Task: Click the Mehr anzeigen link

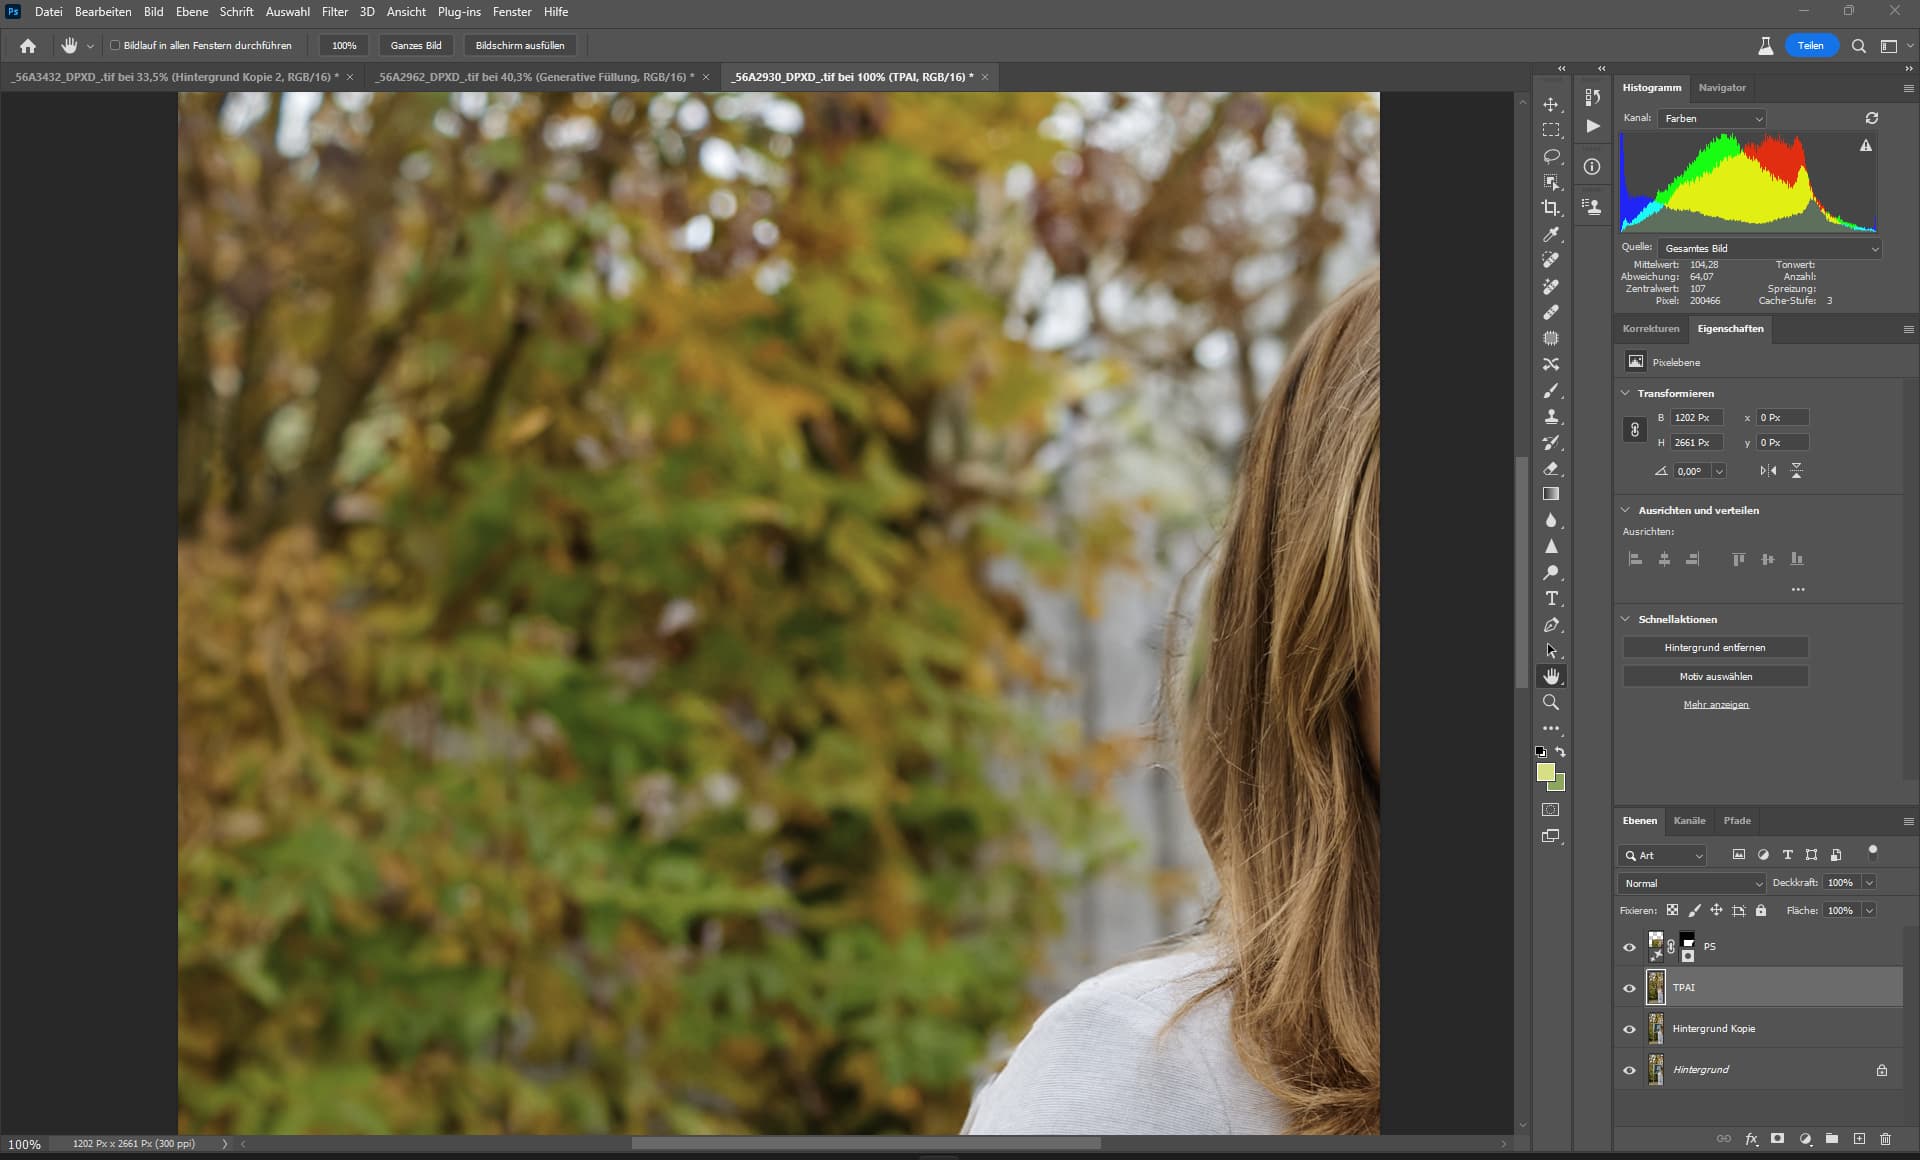Action: [x=1715, y=705]
